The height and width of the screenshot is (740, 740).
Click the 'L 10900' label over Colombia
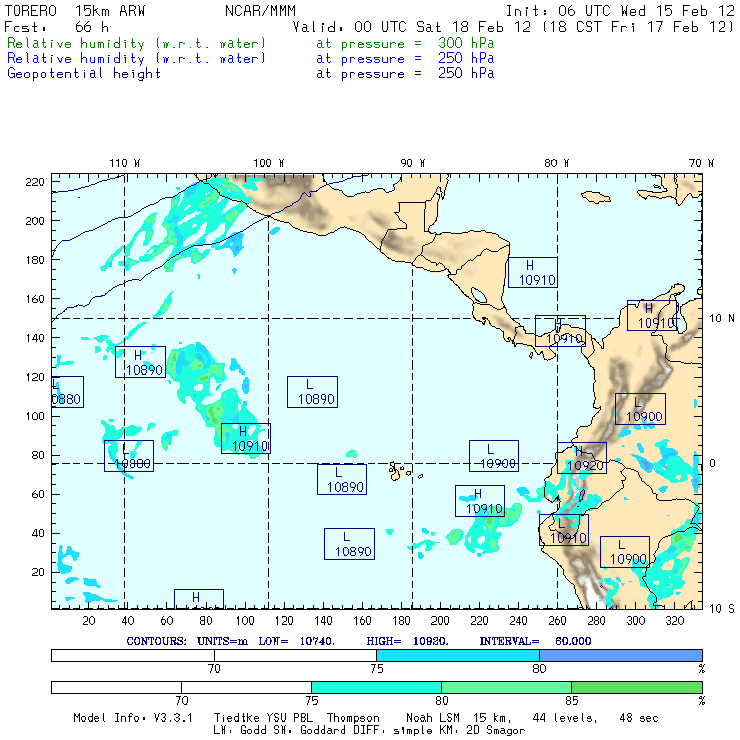[640, 409]
